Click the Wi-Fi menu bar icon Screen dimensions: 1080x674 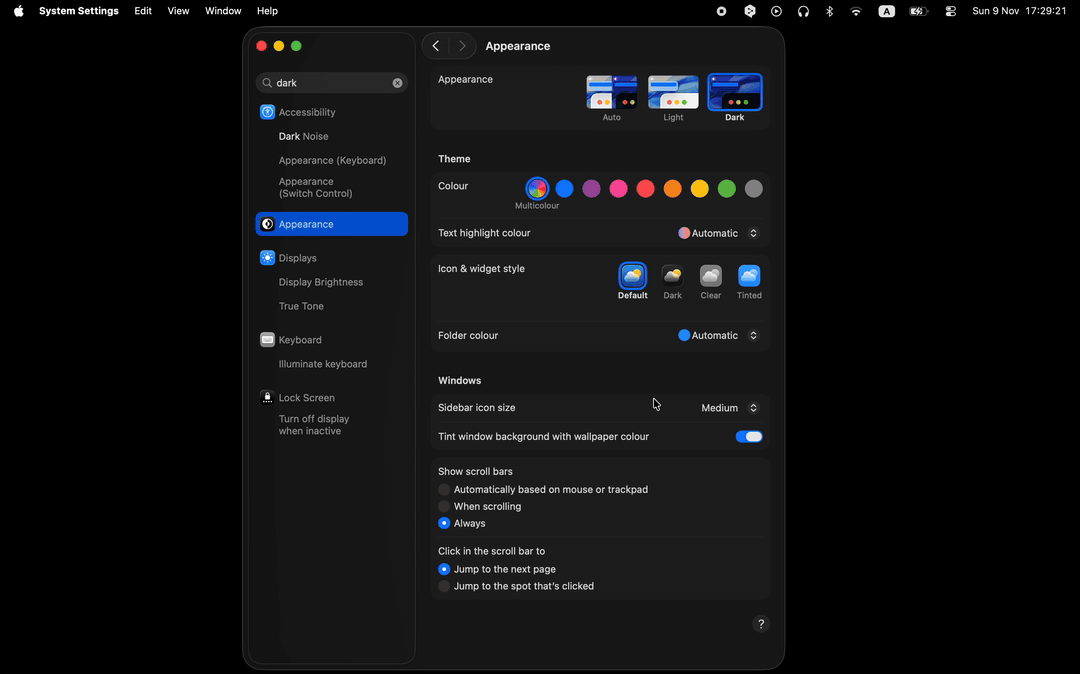tap(856, 11)
